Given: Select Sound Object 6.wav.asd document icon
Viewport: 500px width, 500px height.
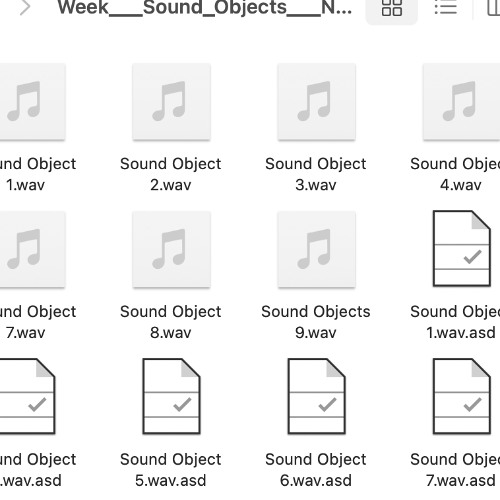Looking at the screenshot, I should 317,396.
